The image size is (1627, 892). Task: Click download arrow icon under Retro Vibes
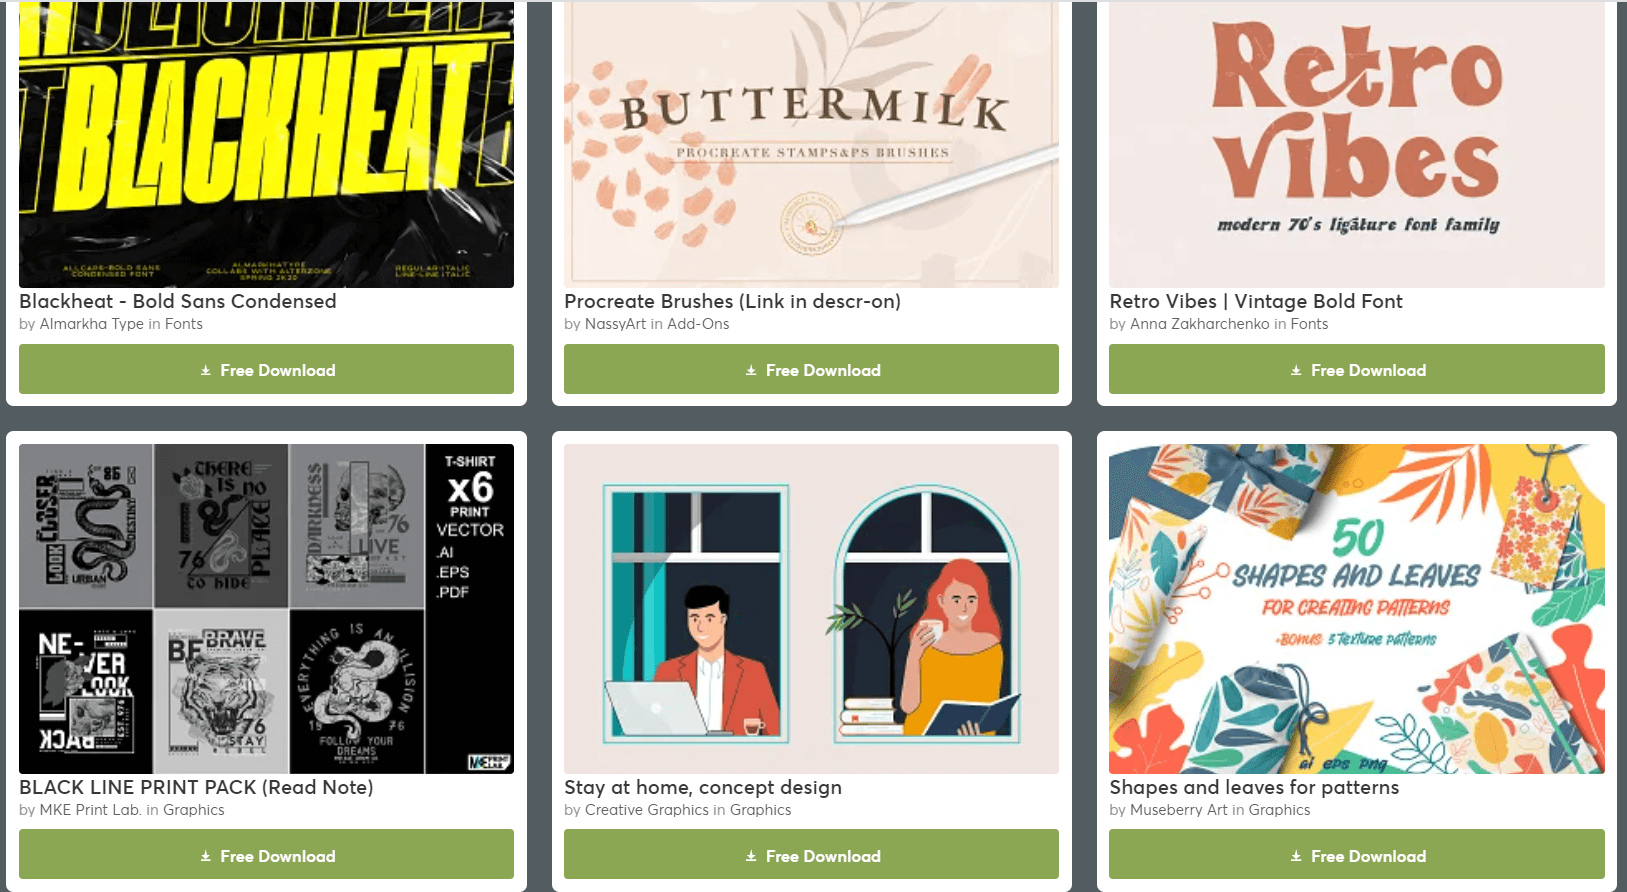[x=1296, y=370]
